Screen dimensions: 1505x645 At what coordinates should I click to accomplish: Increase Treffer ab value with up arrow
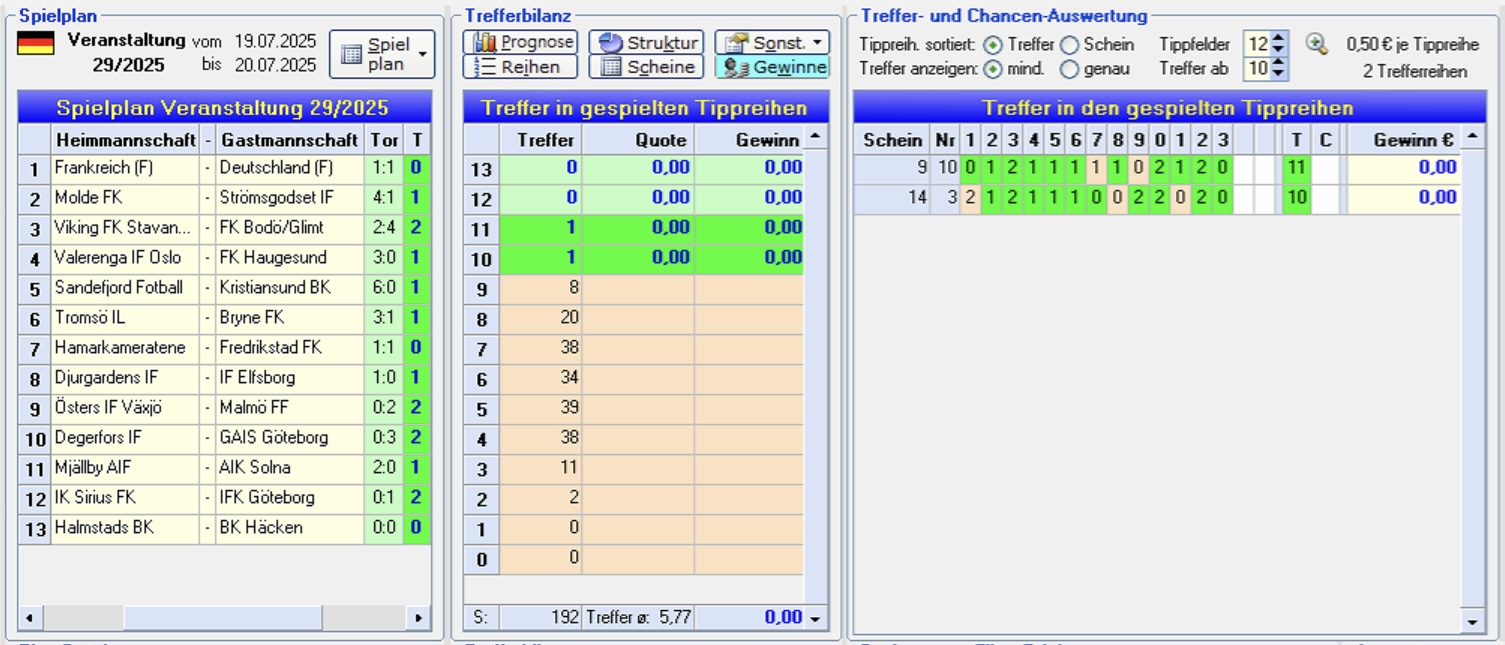(x=1279, y=63)
